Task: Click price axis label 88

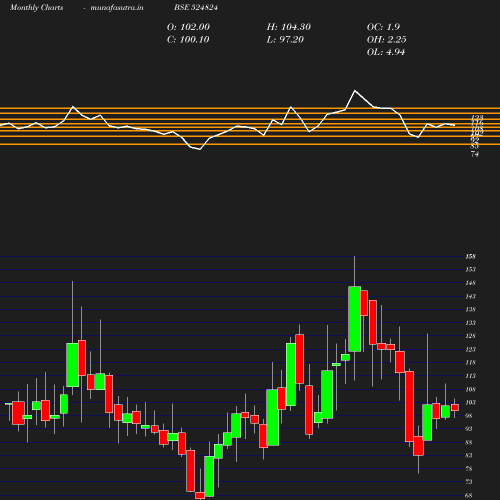Action: (x=469, y=442)
